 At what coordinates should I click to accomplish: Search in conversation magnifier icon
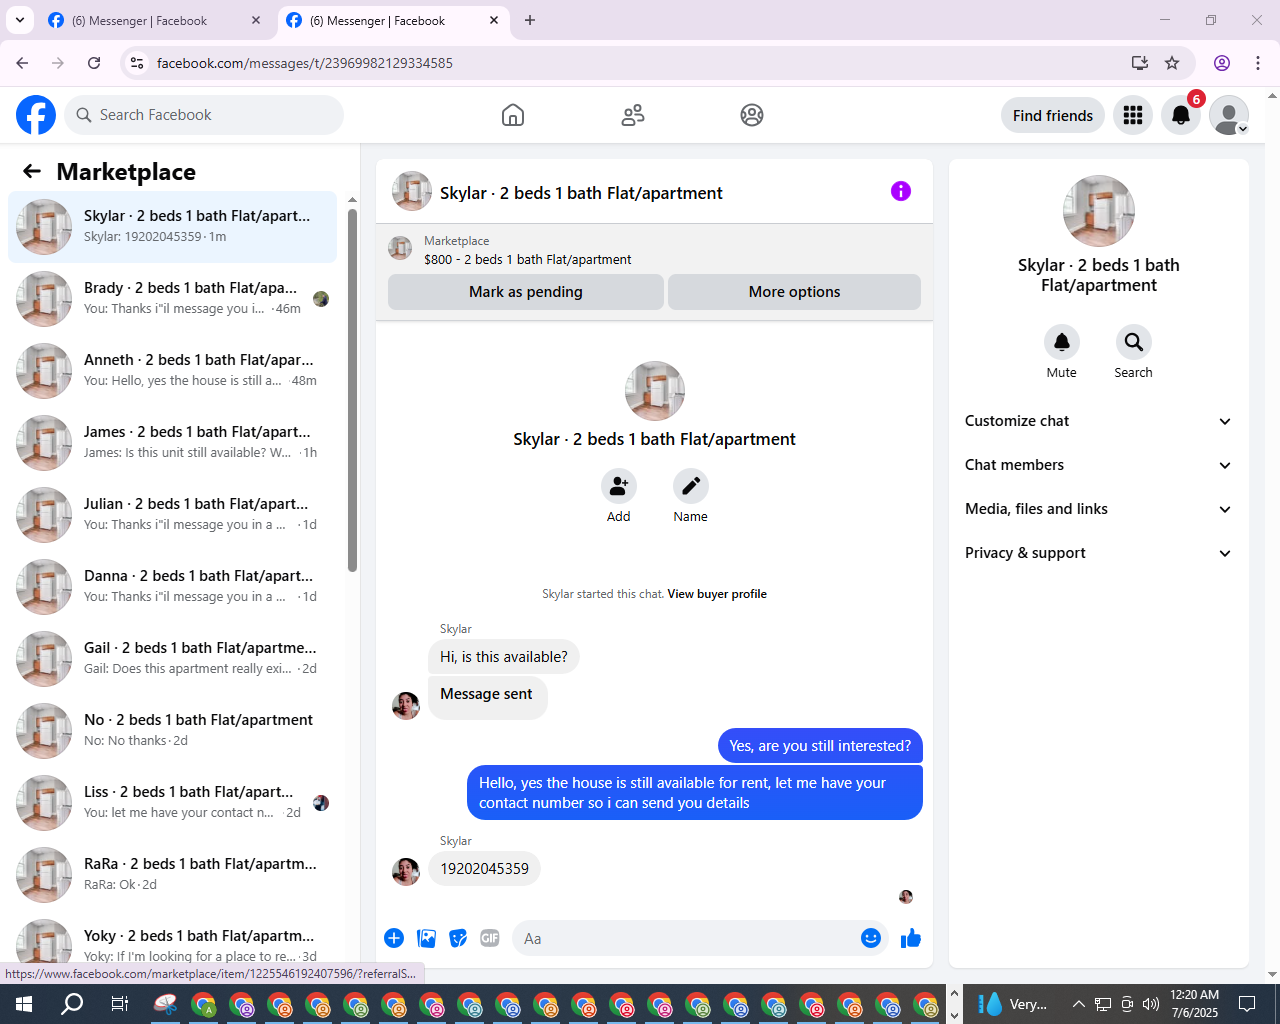(x=1134, y=342)
